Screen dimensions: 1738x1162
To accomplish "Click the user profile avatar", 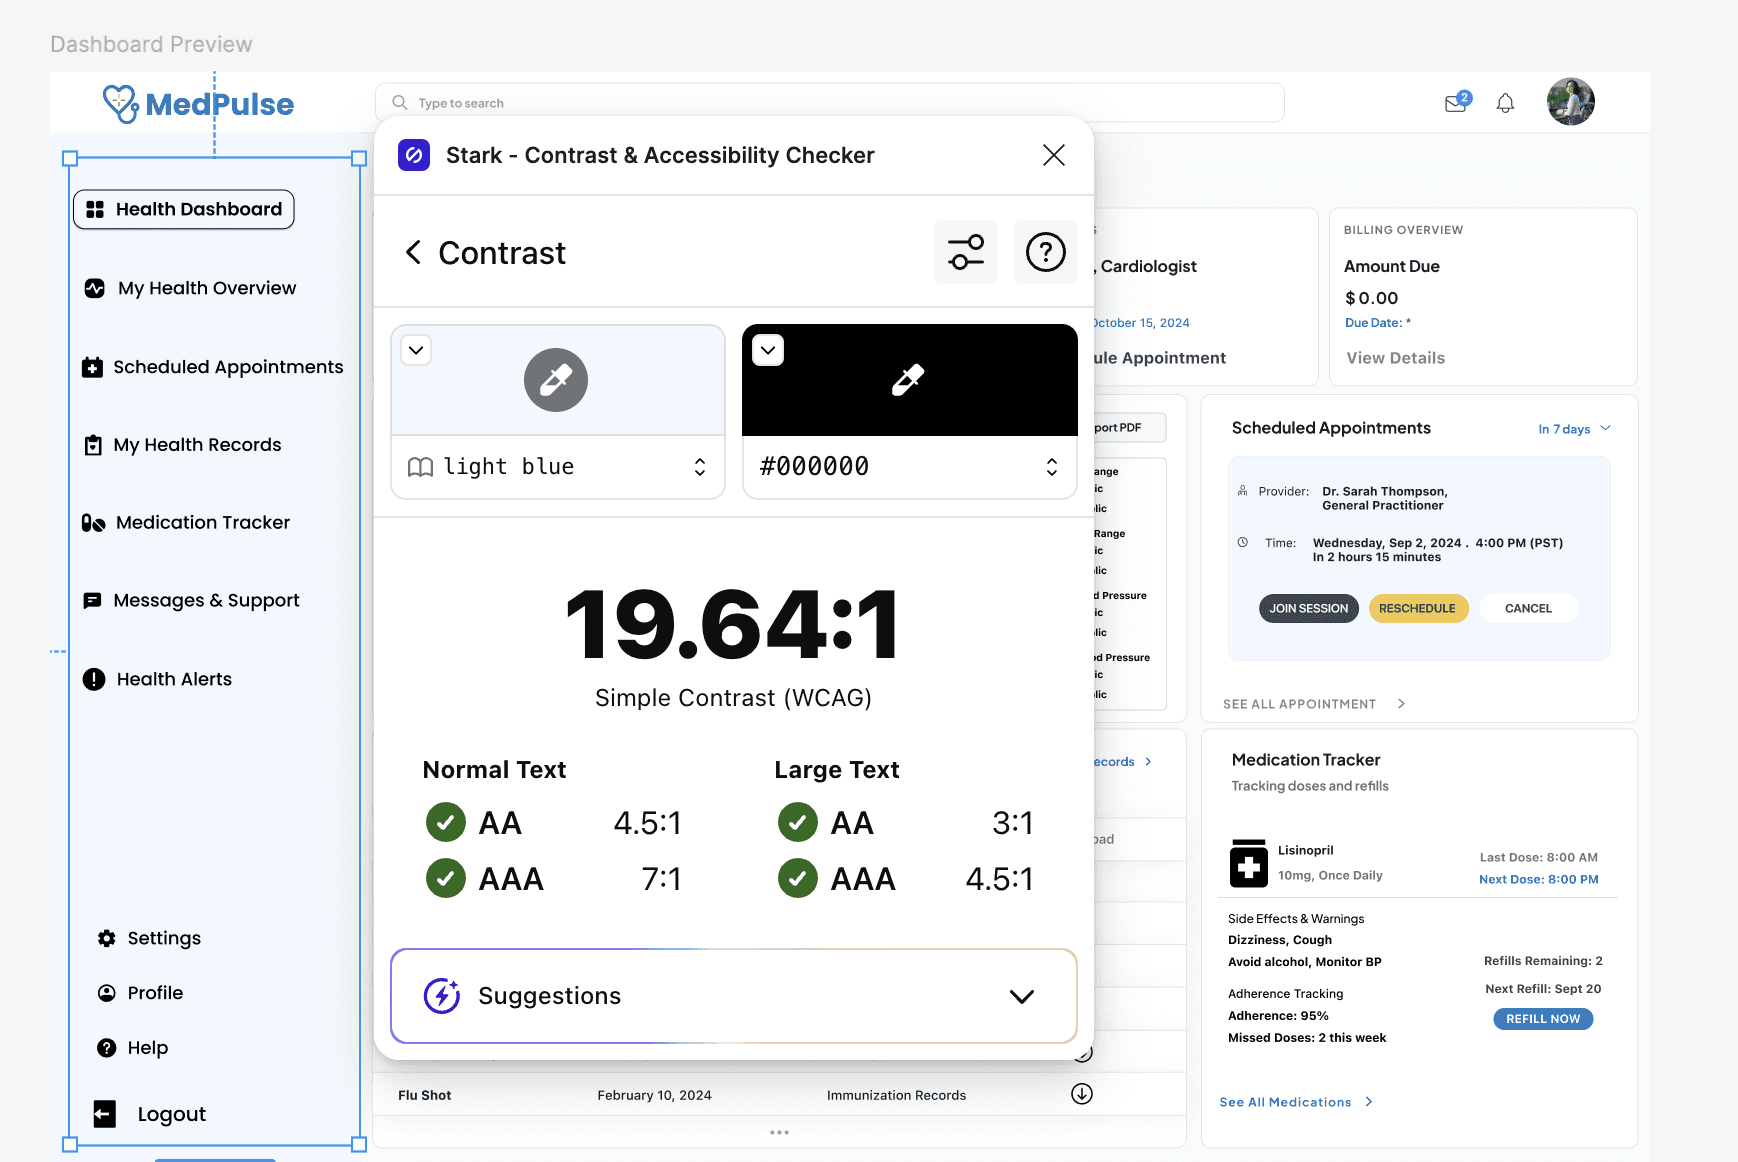I will [1570, 102].
